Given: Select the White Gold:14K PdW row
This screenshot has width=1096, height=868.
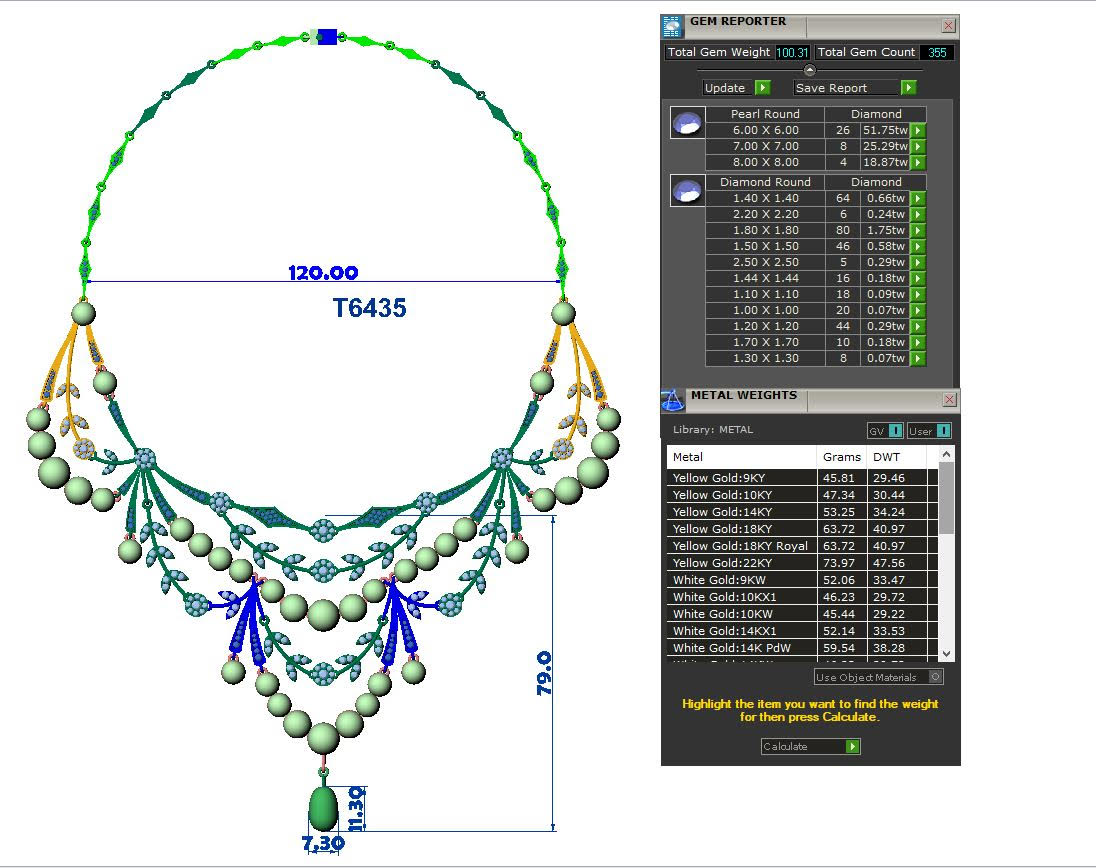Looking at the screenshot, I should click(740, 648).
